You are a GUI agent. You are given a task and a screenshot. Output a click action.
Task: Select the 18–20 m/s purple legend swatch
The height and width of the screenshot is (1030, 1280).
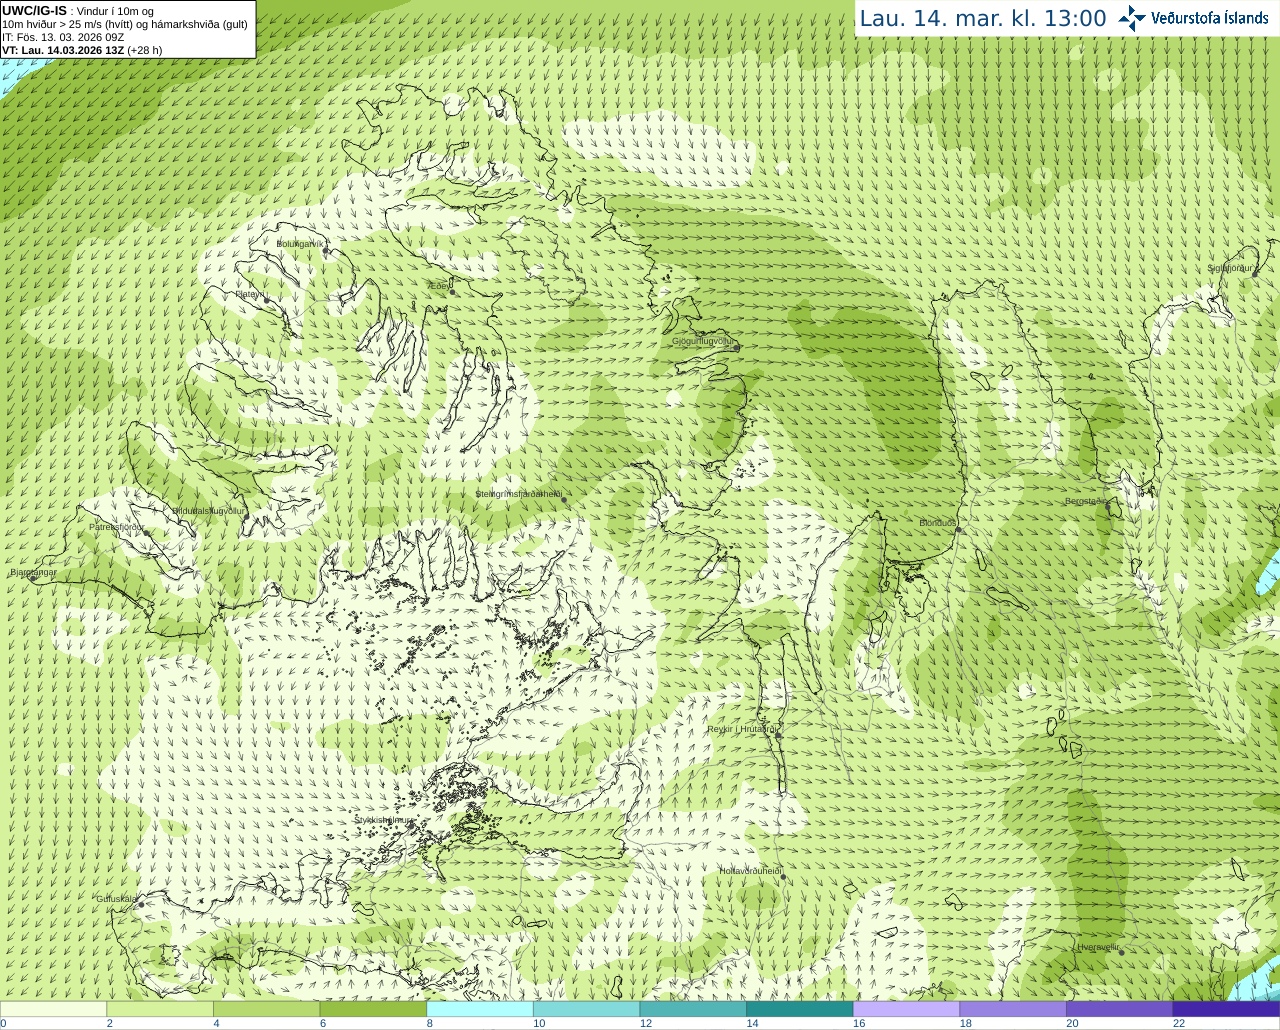[1013, 1009]
